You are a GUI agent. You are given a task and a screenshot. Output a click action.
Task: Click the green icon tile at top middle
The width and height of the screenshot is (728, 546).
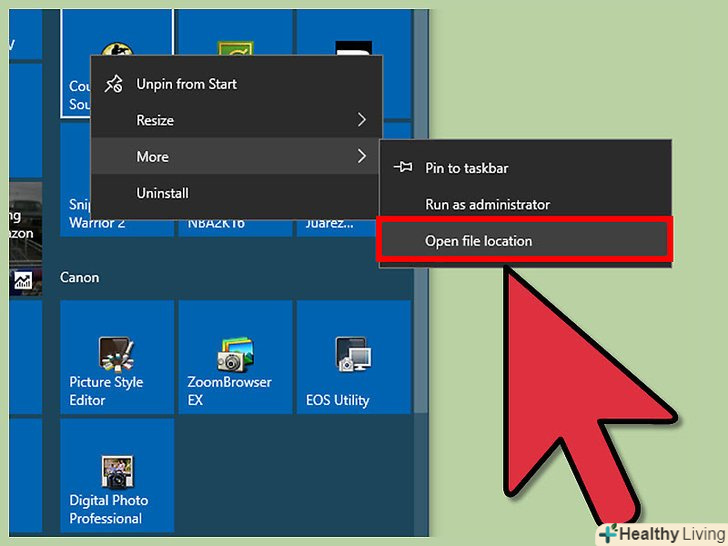coord(235,49)
